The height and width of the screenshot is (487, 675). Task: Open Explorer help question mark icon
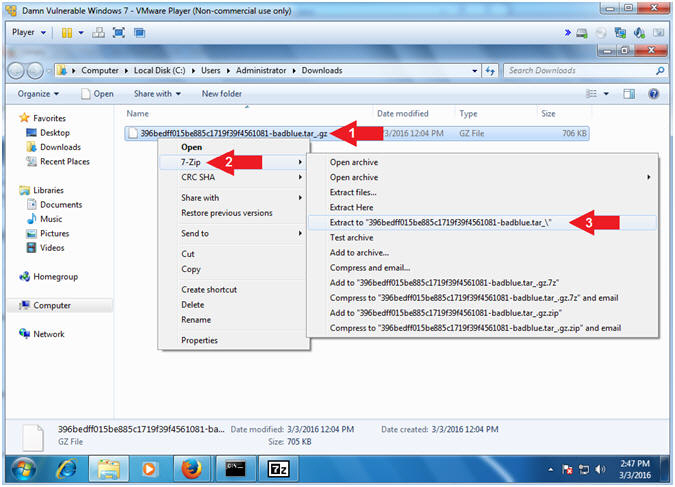[x=653, y=93]
